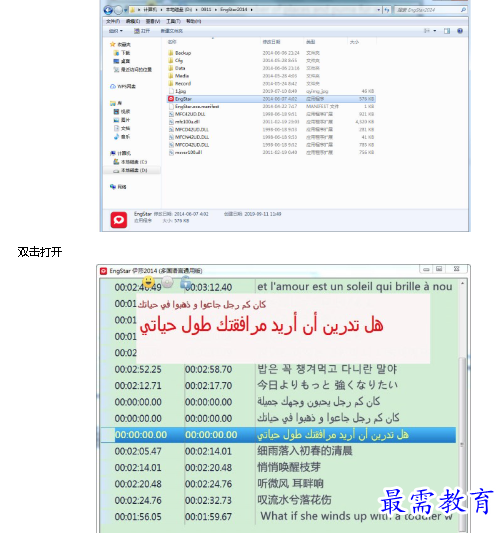Sort by the 修改日期 column header
The width and height of the screenshot is (502, 533).
pyautogui.click(x=271, y=42)
